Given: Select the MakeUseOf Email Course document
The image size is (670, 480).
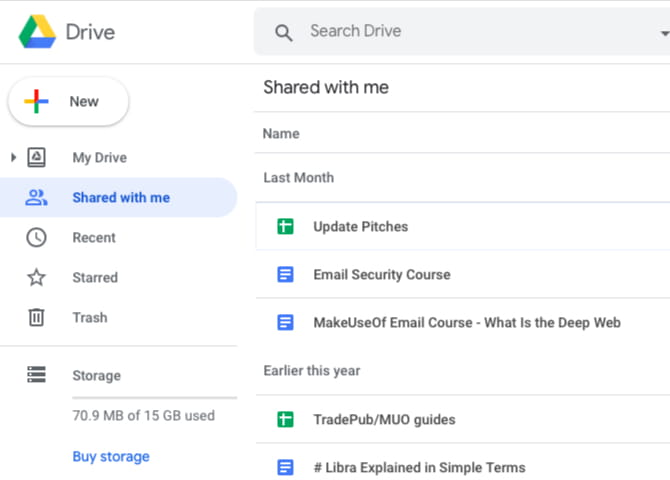Looking at the screenshot, I should coord(466,323).
